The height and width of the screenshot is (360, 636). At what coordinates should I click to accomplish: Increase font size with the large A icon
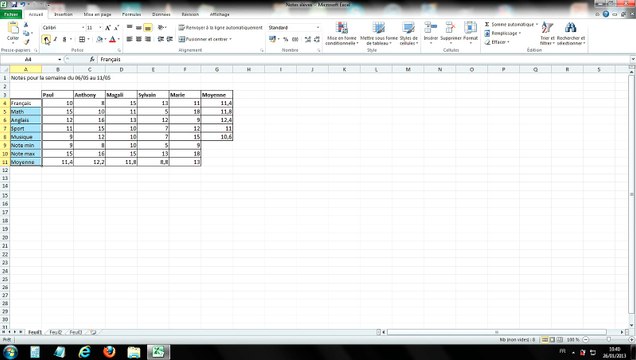pos(107,28)
